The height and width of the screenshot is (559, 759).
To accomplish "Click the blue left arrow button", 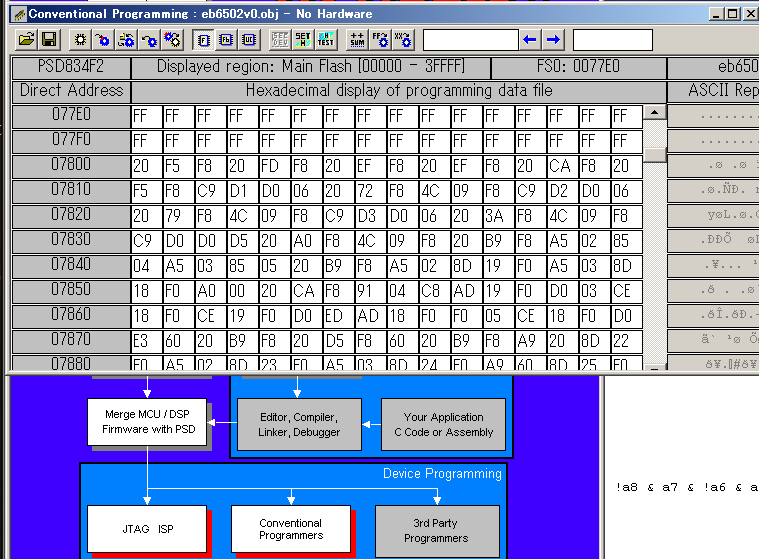I will coord(530,40).
